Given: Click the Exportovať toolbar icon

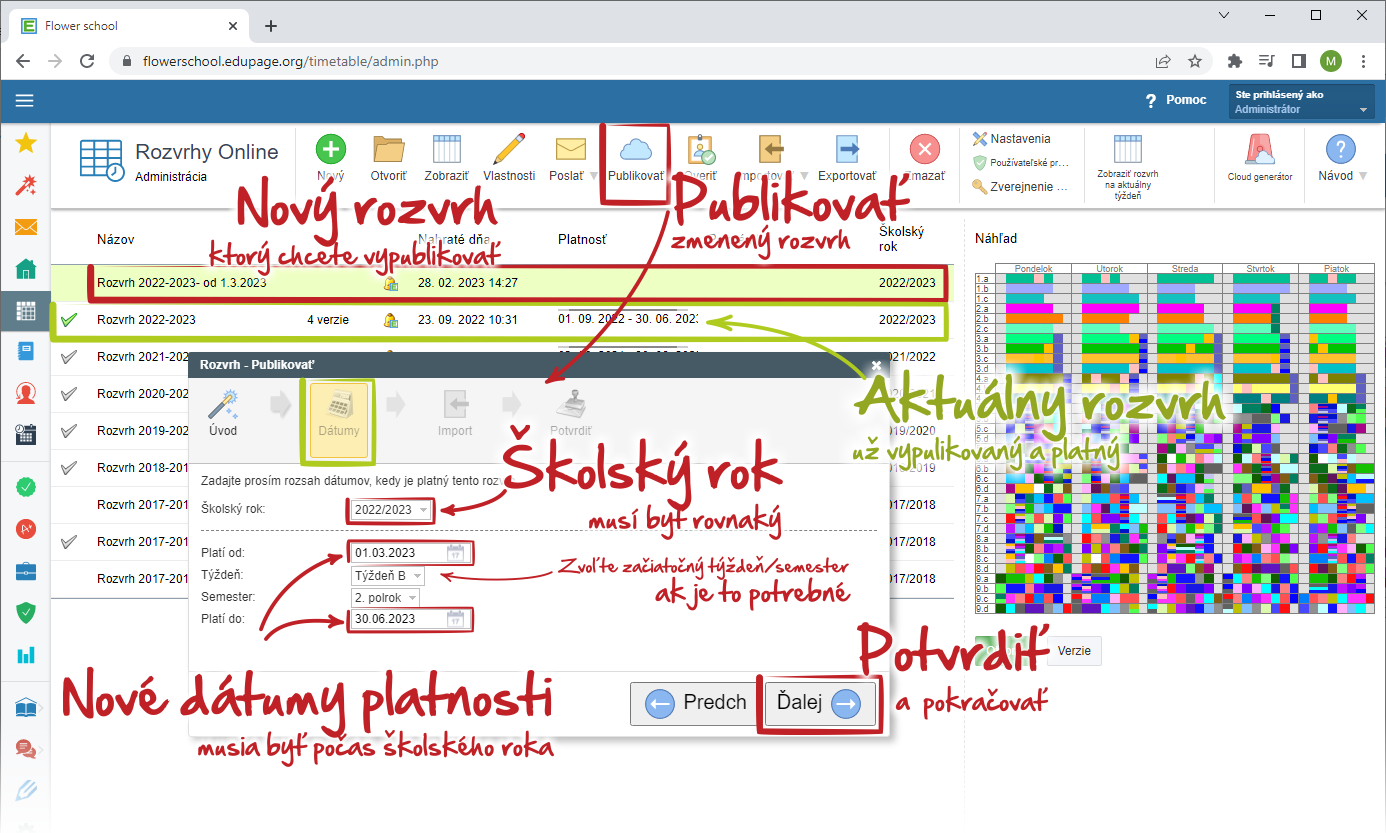Looking at the screenshot, I should pos(848,149).
